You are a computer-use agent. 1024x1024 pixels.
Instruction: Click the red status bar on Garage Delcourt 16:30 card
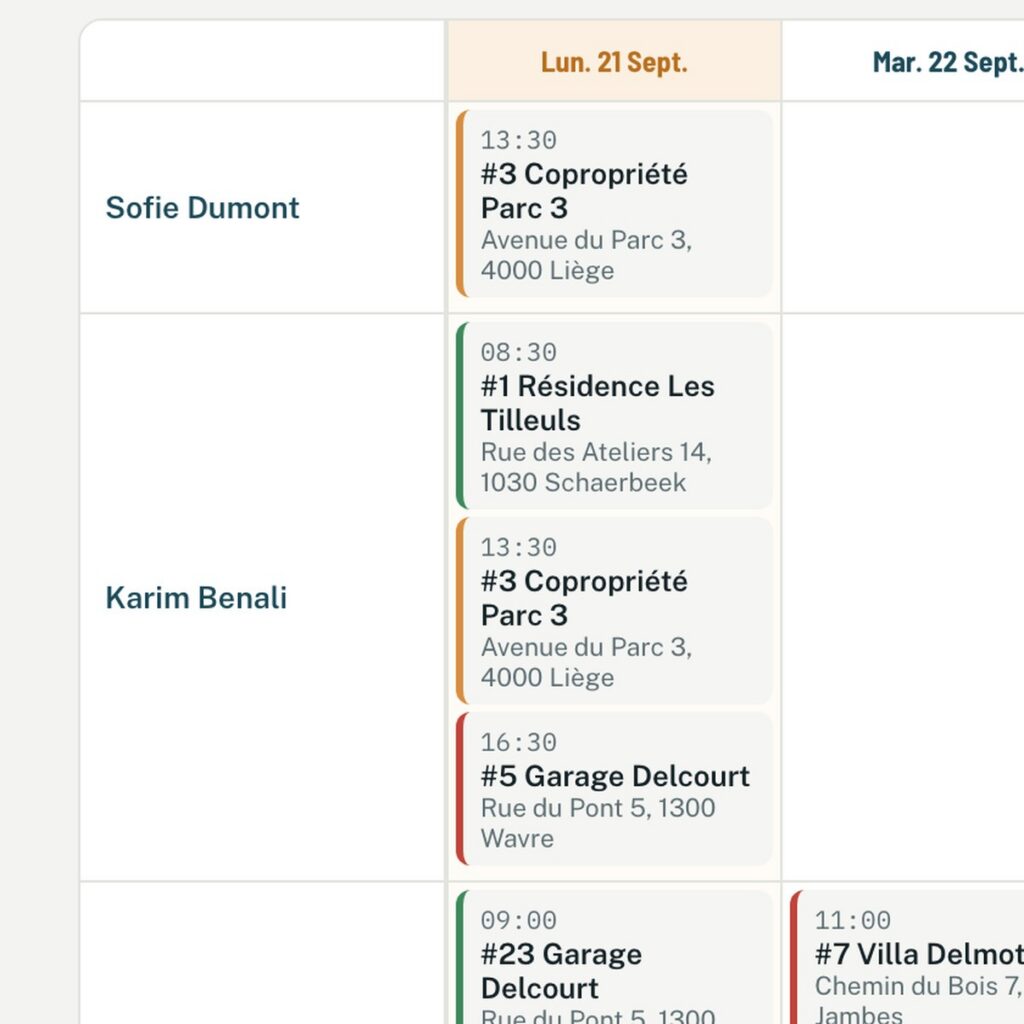pos(461,789)
